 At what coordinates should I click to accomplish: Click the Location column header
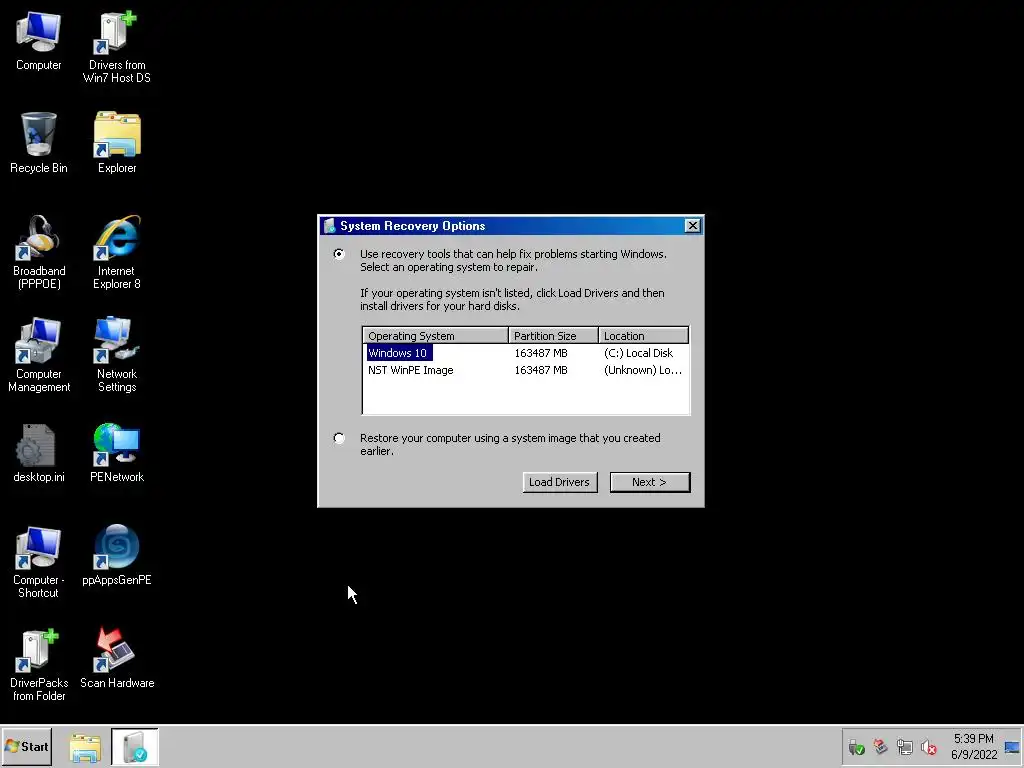tap(643, 336)
